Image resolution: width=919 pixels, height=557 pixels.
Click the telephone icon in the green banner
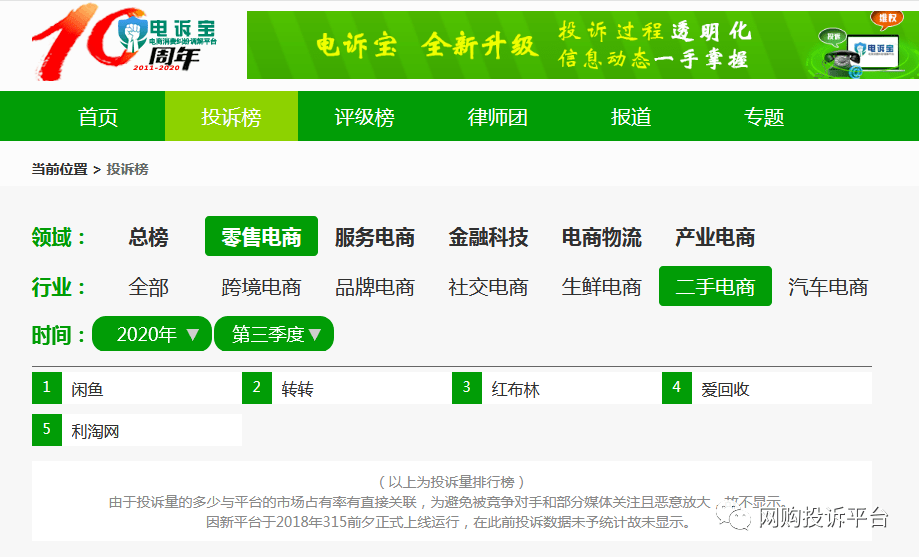pos(842,61)
